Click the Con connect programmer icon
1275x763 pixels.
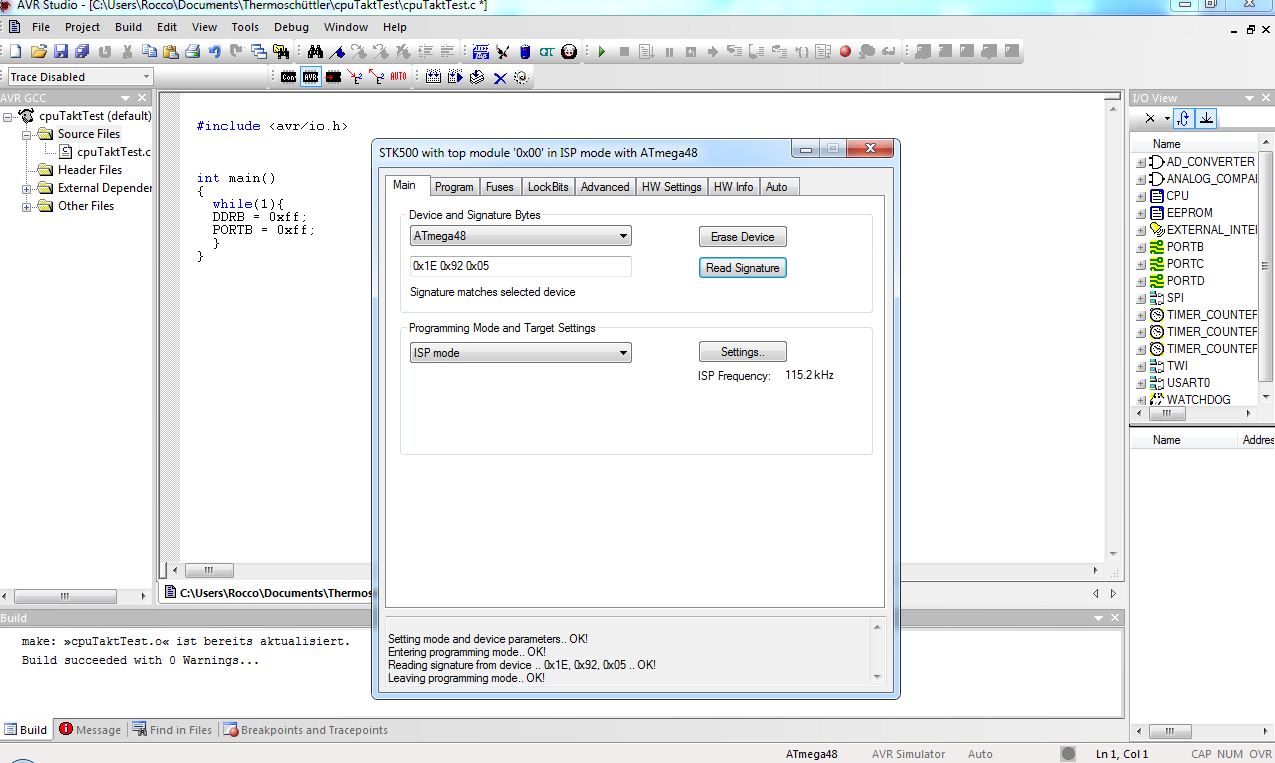tap(288, 76)
